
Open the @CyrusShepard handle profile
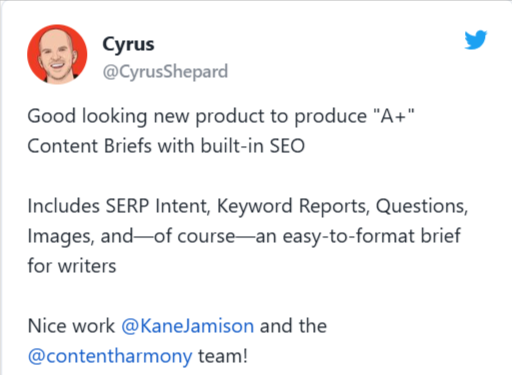tap(165, 72)
